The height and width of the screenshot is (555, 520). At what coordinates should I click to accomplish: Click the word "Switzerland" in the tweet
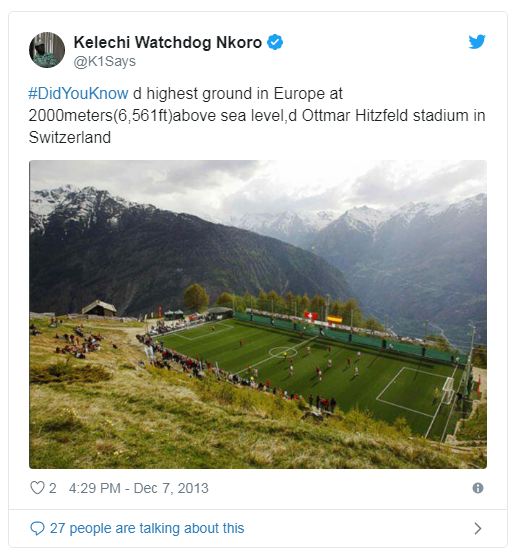[70, 137]
